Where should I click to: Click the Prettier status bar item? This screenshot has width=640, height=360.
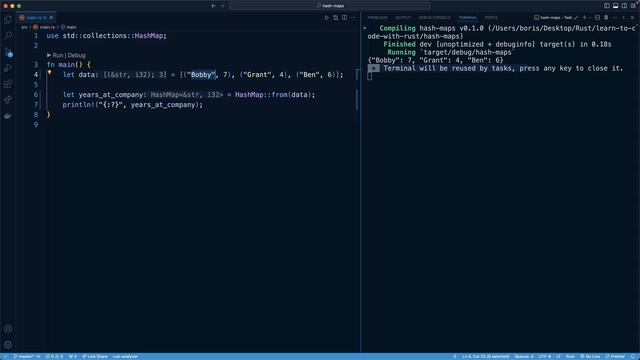coord(615,356)
